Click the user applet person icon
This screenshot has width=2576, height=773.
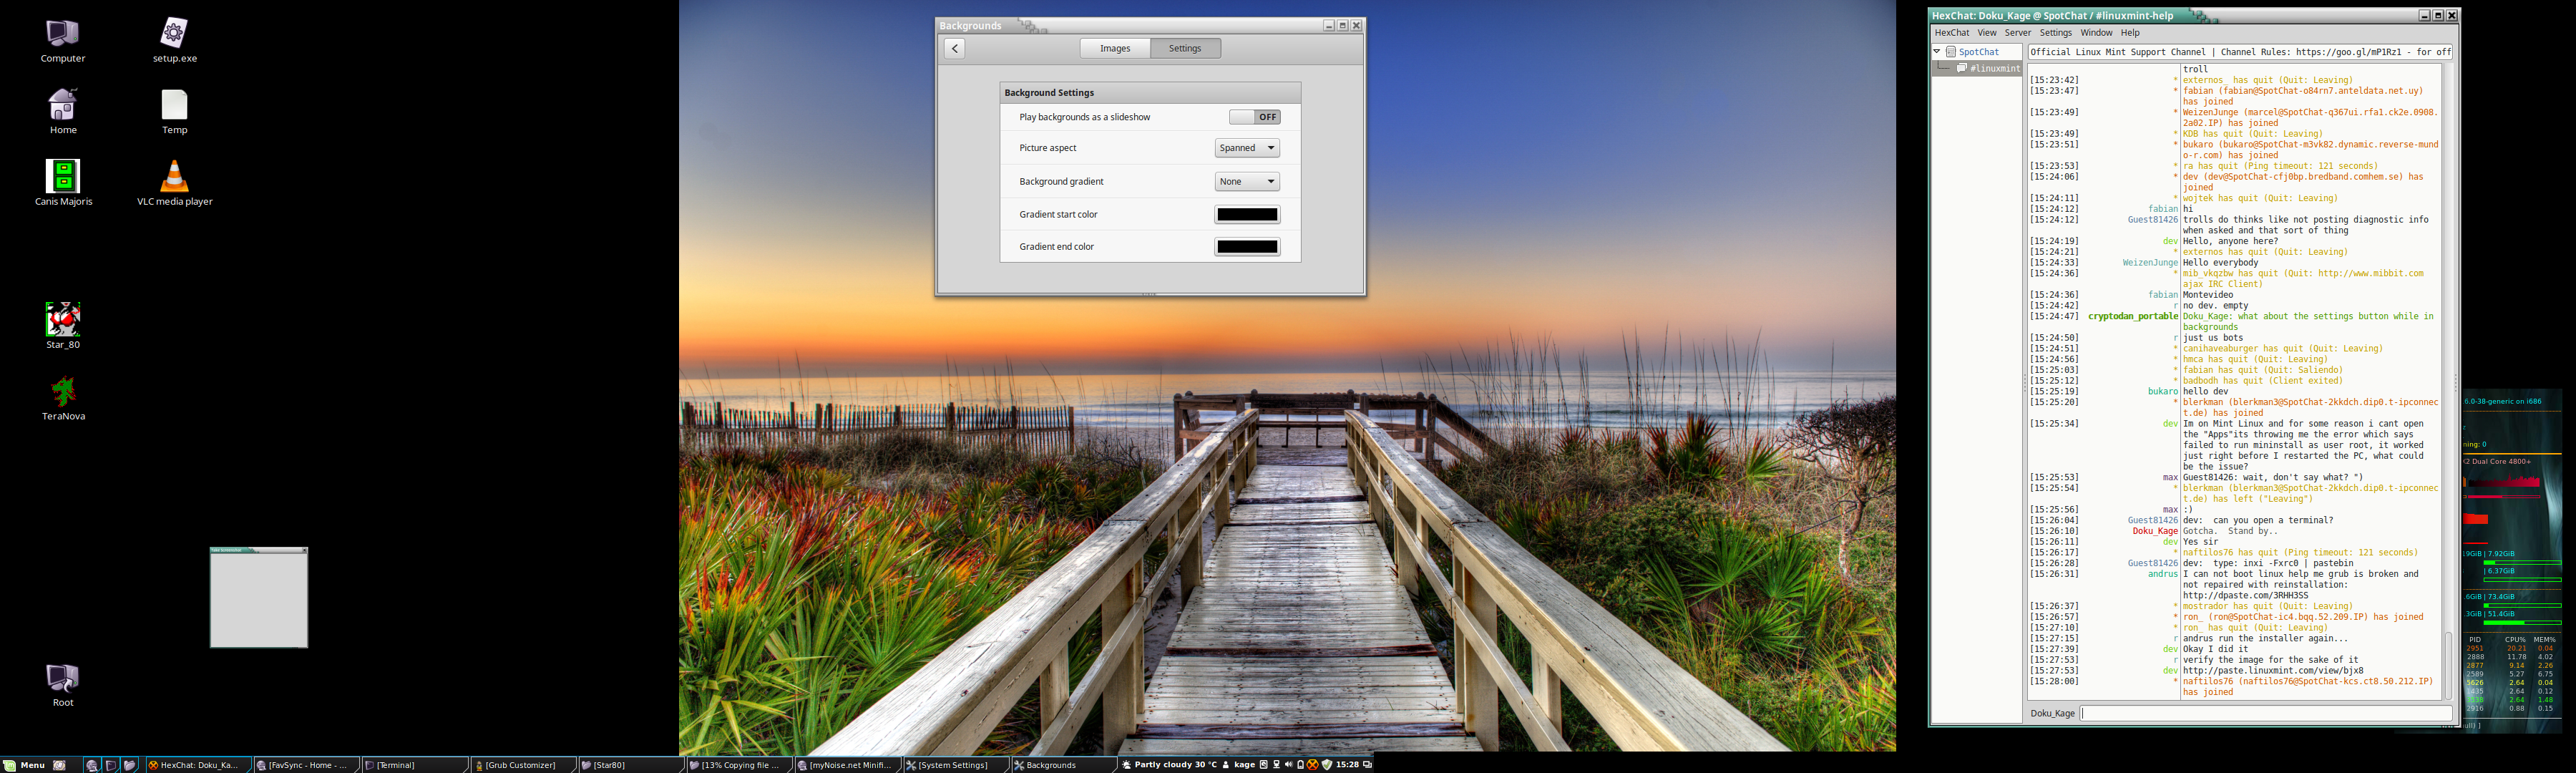point(1226,765)
